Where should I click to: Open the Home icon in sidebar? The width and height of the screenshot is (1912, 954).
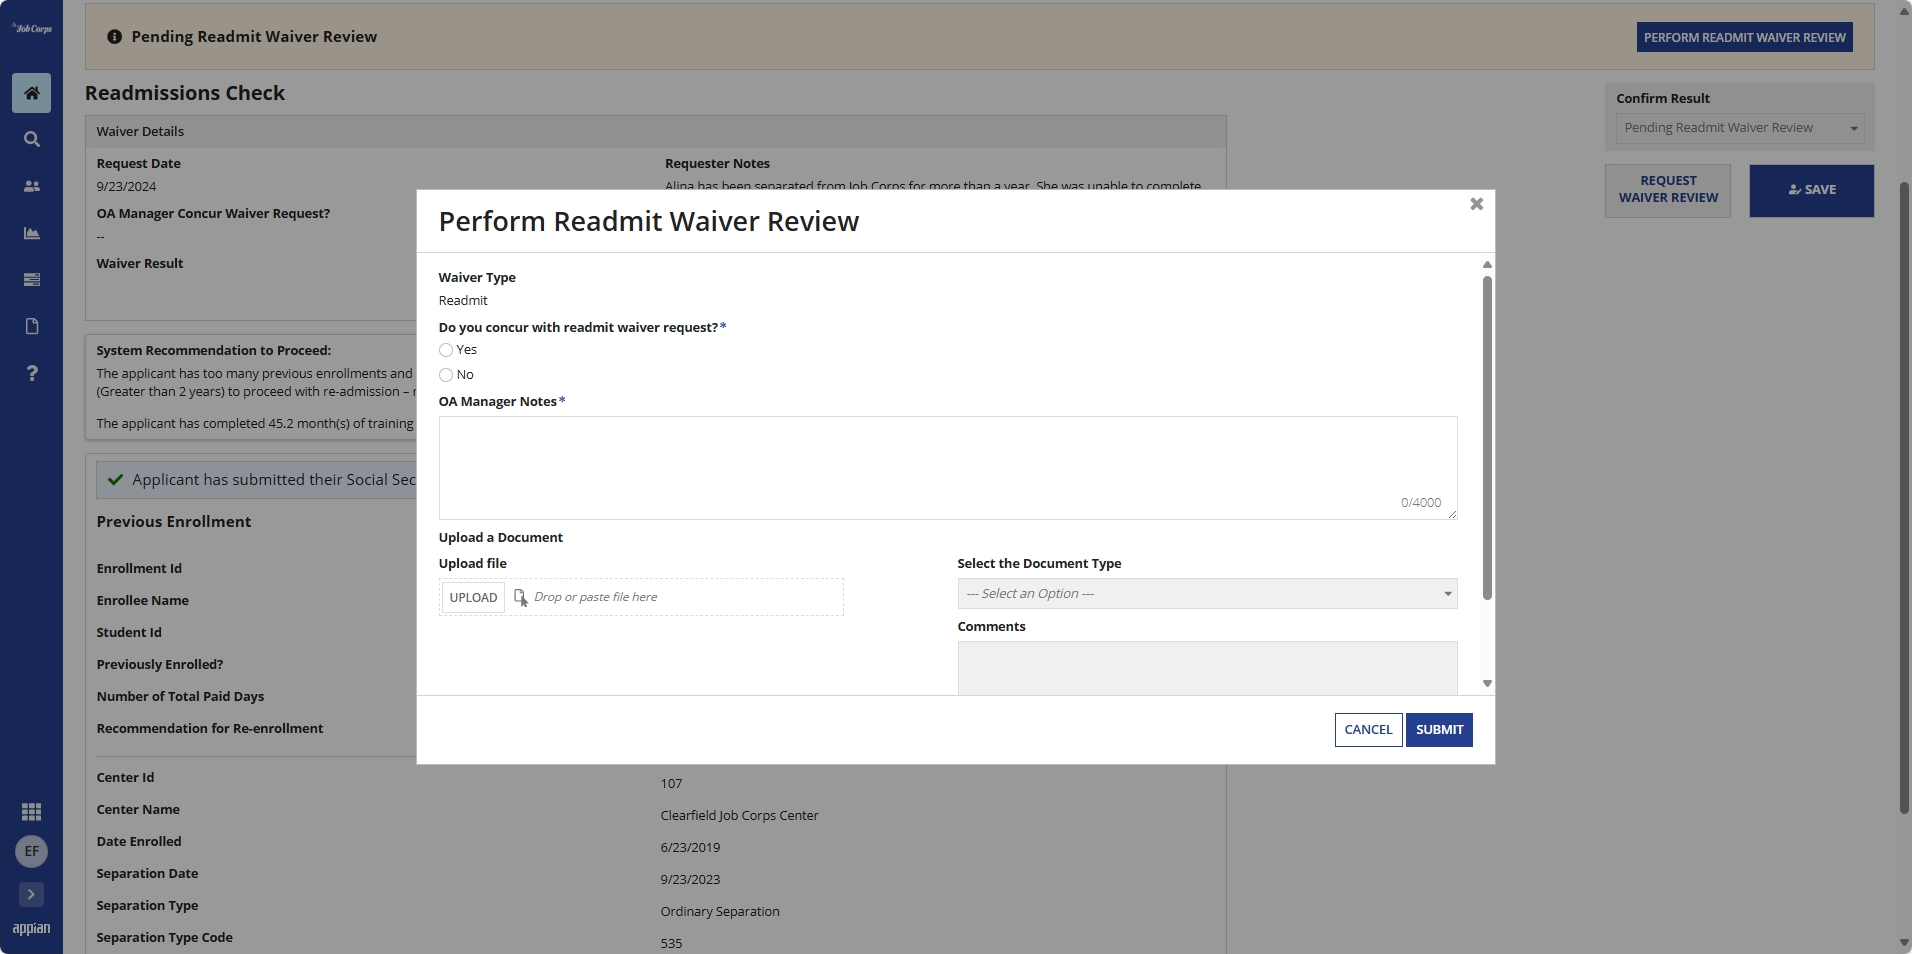31,93
